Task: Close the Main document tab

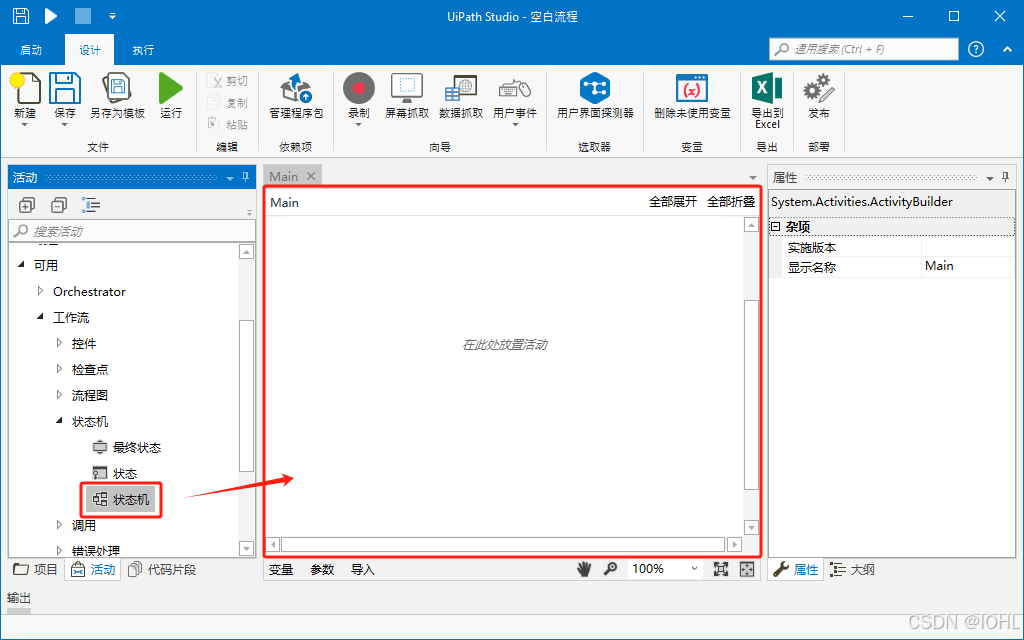Action: point(312,176)
